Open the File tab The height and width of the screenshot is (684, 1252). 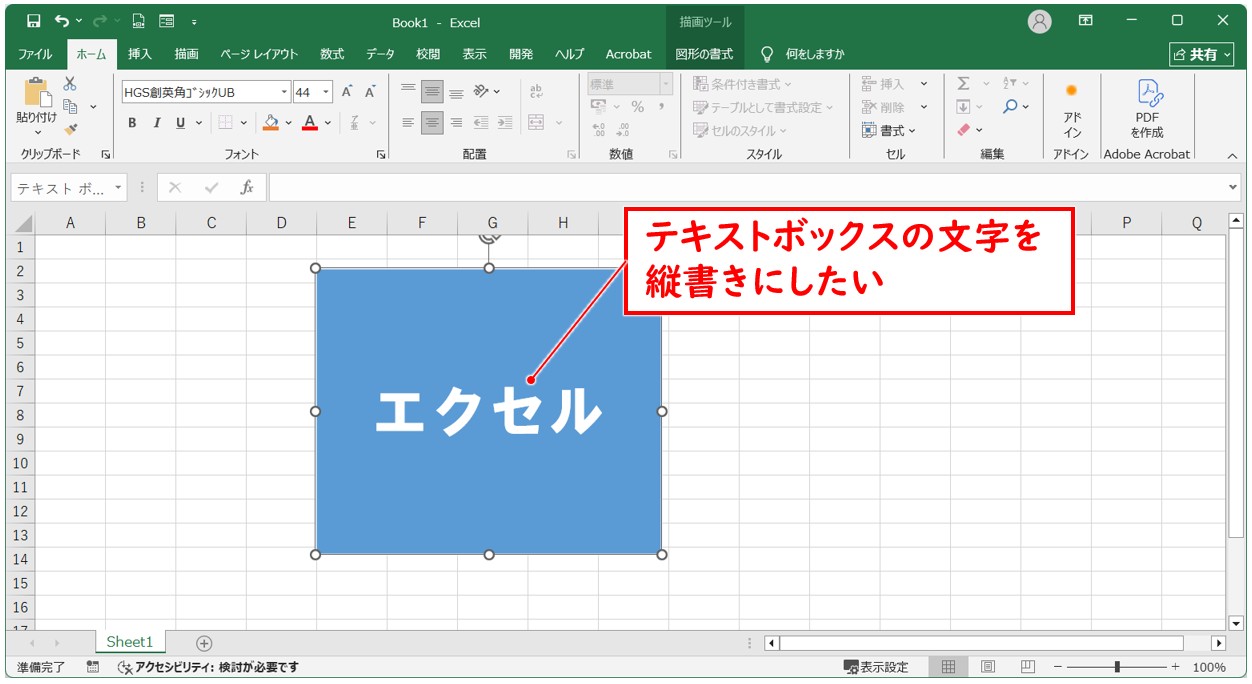35,54
